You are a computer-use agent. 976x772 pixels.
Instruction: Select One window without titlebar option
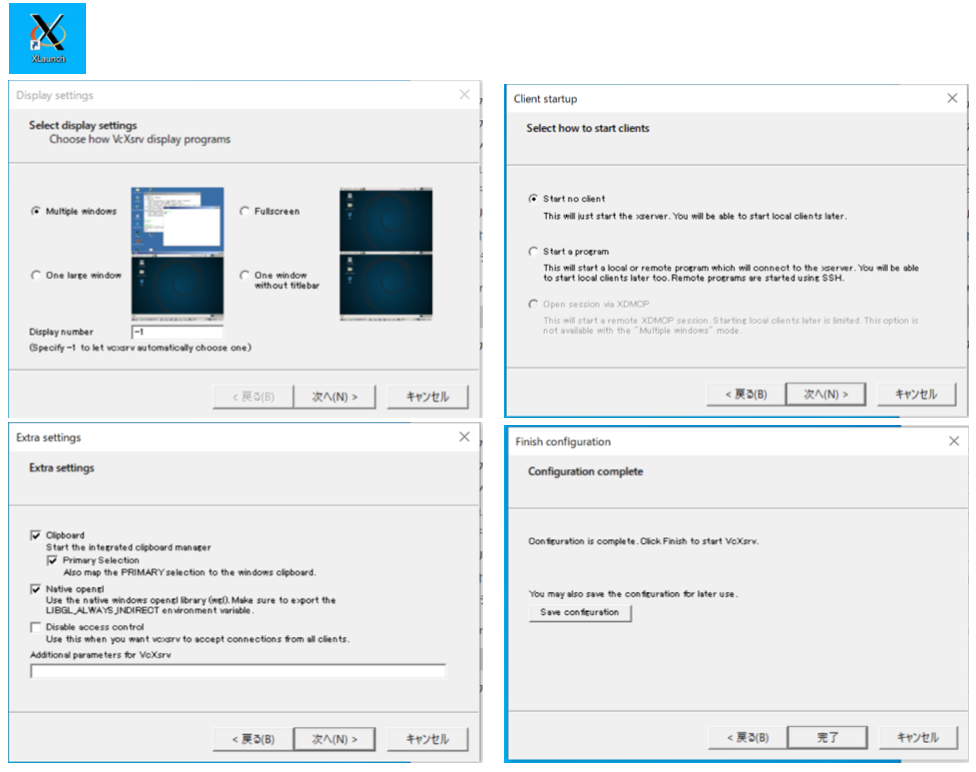point(245,275)
